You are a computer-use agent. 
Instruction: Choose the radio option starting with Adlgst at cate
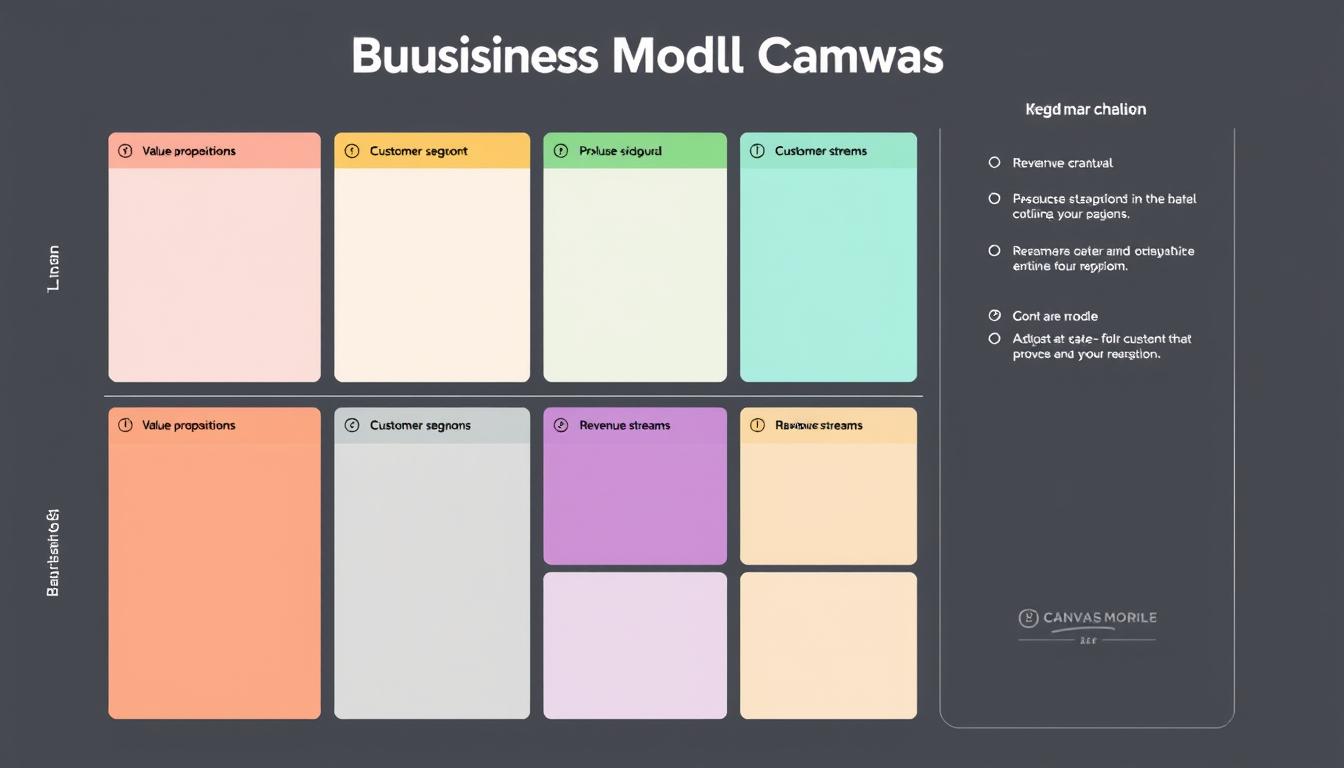pos(994,339)
